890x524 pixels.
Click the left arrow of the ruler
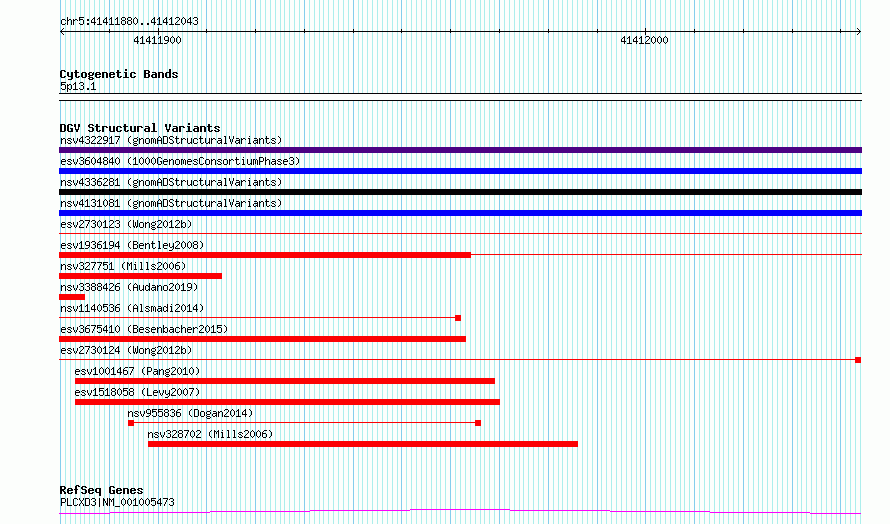tap(62, 32)
